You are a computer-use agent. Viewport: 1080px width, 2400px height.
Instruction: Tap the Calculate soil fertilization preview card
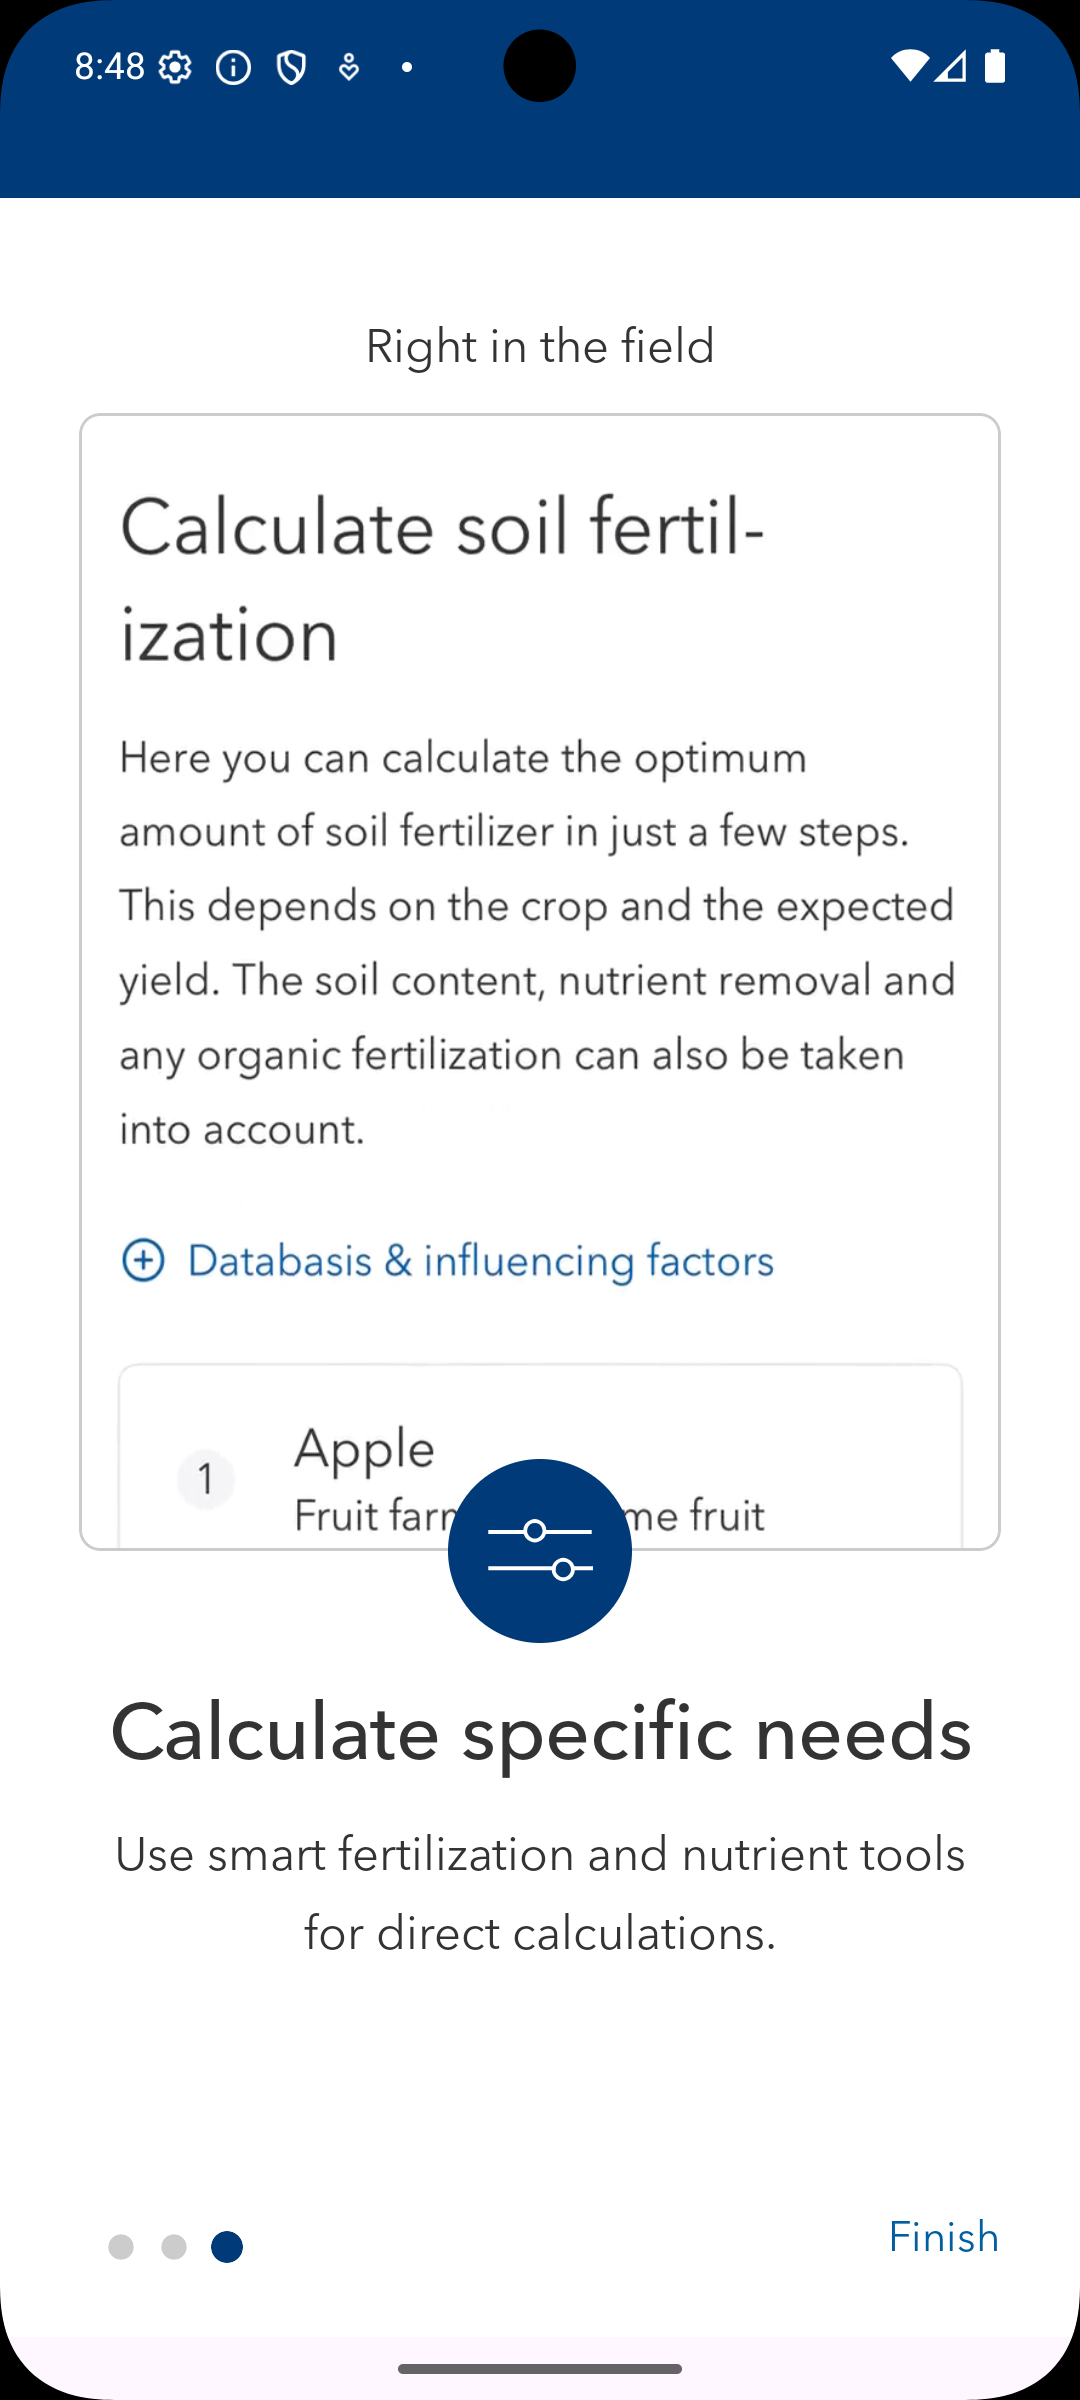(x=540, y=900)
